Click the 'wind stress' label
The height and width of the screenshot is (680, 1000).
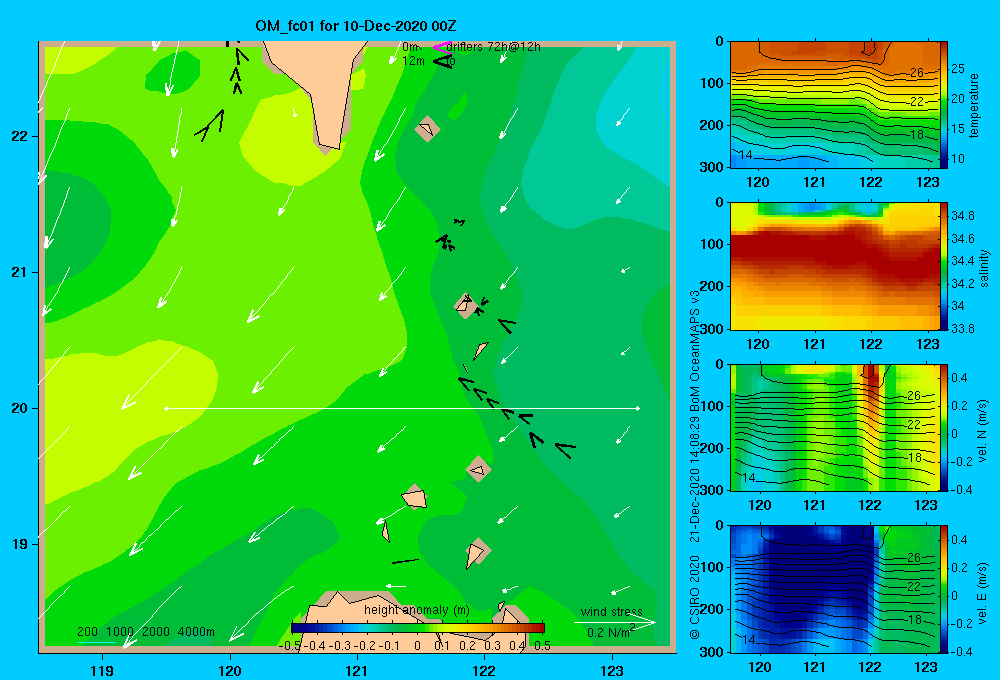[611, 612]
